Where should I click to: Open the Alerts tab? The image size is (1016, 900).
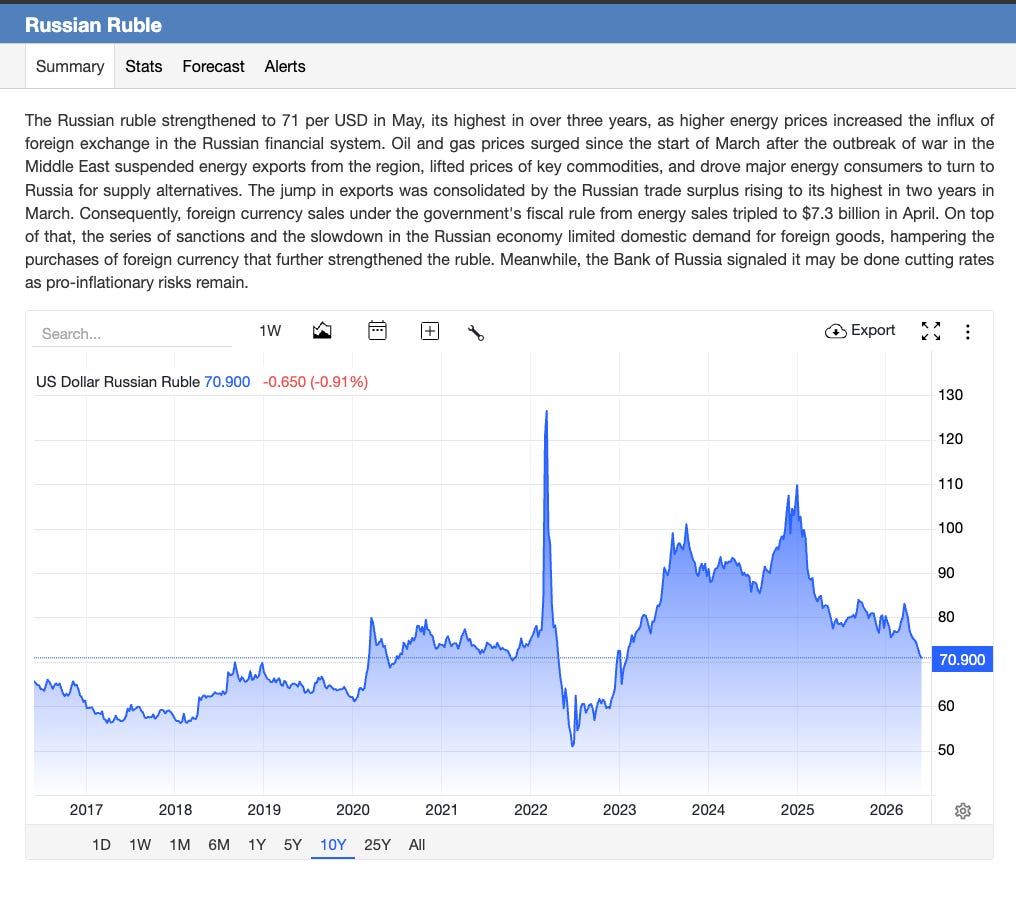point(284,66)
